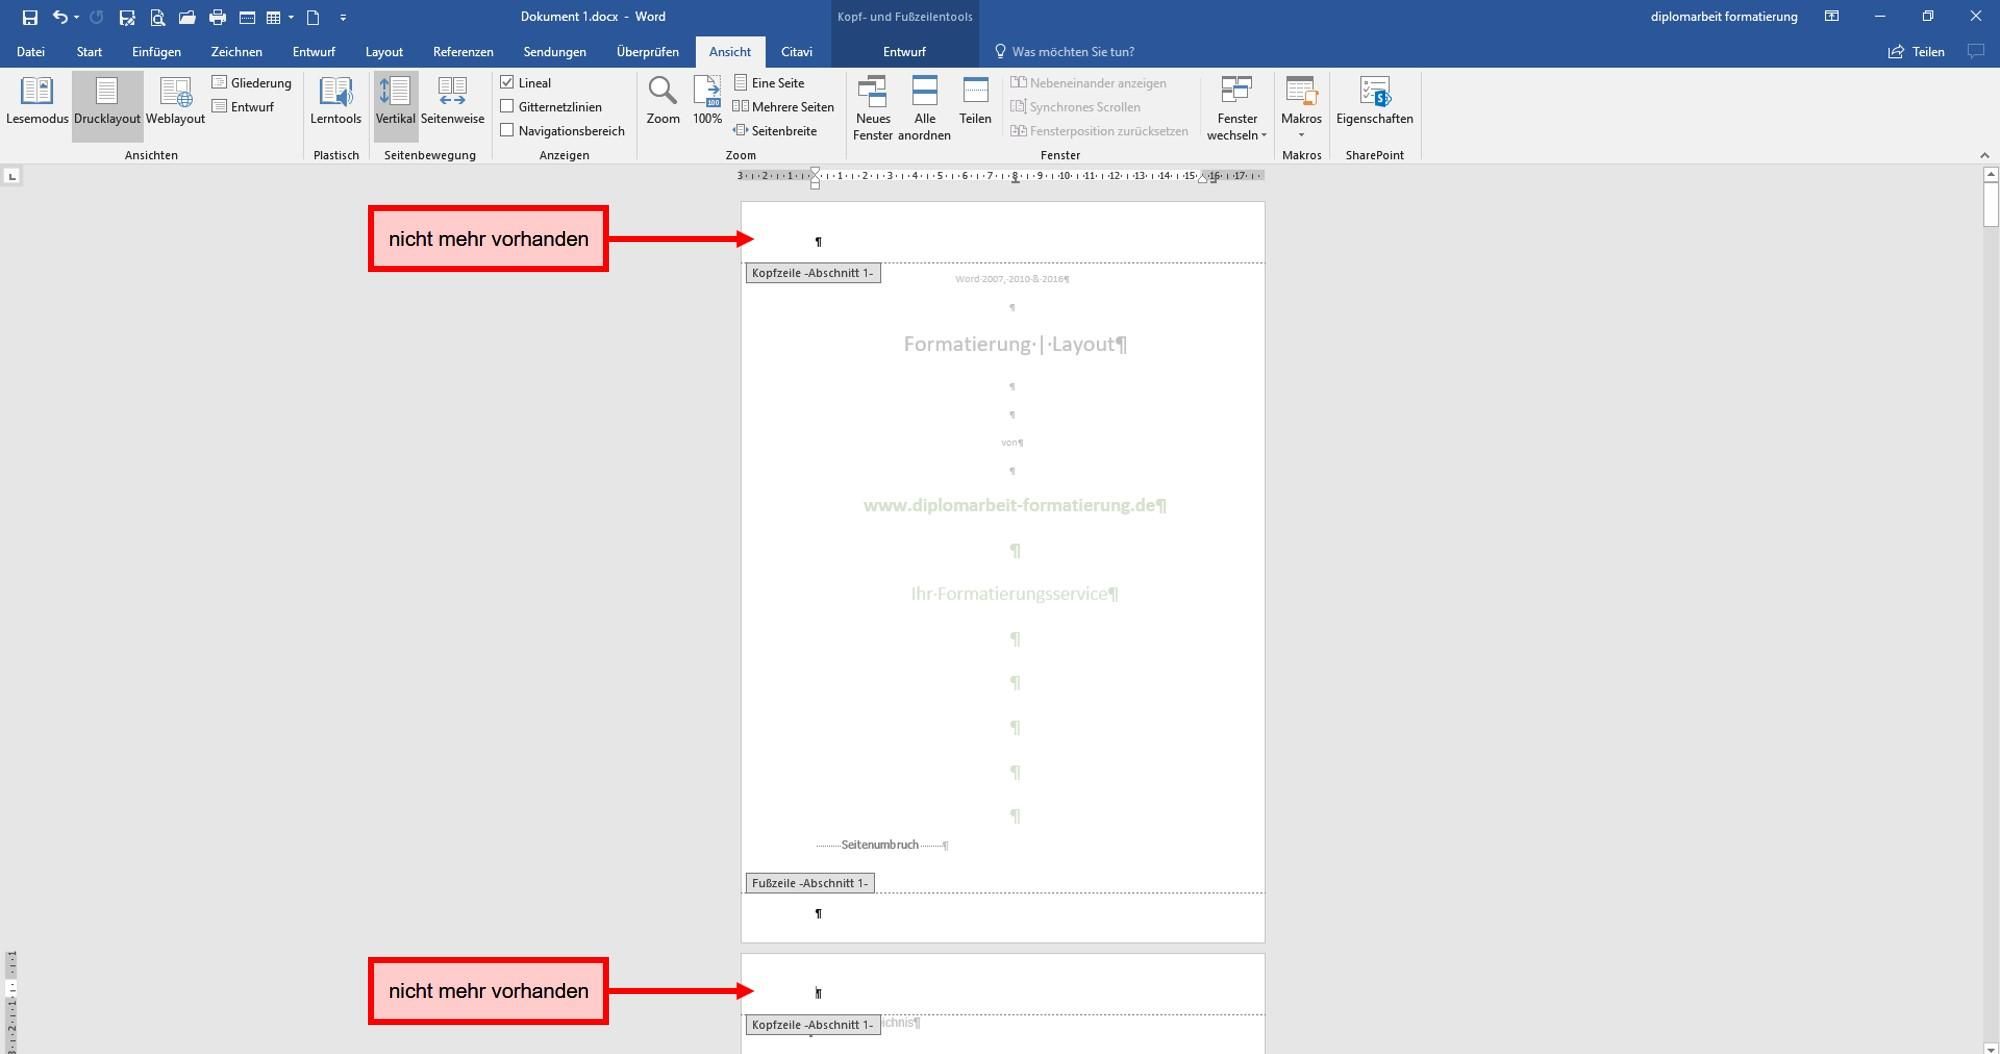The image size is (2000, 1054).
Task: Switch to the Start tab
Action: [89, 52]
